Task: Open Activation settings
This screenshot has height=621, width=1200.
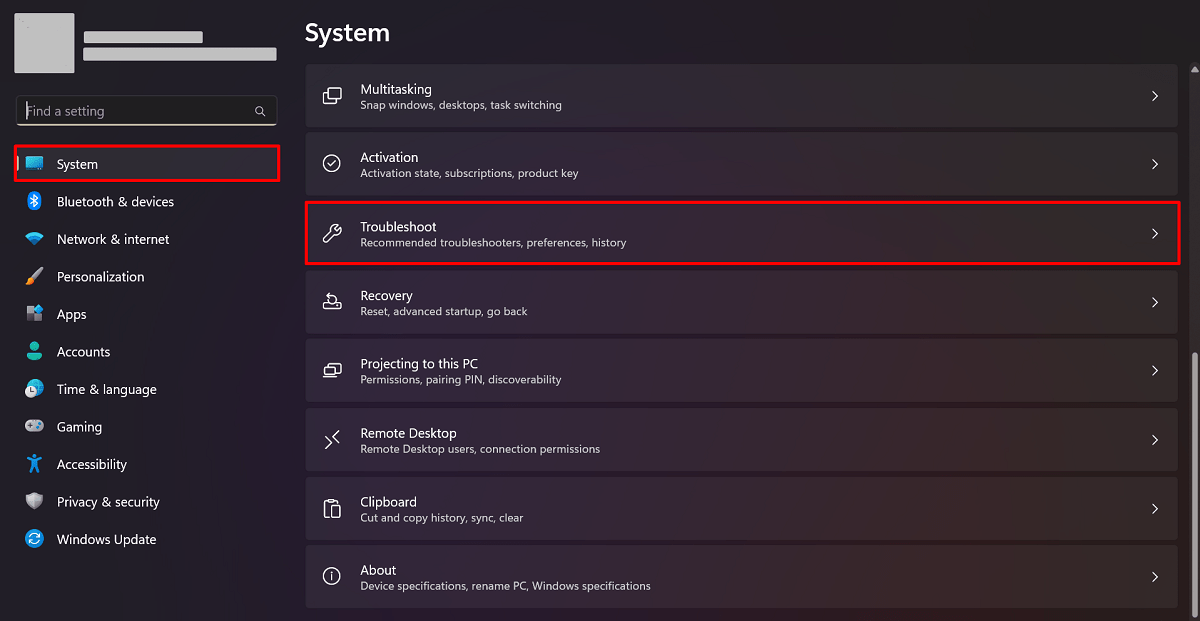Action: [740, 164]
